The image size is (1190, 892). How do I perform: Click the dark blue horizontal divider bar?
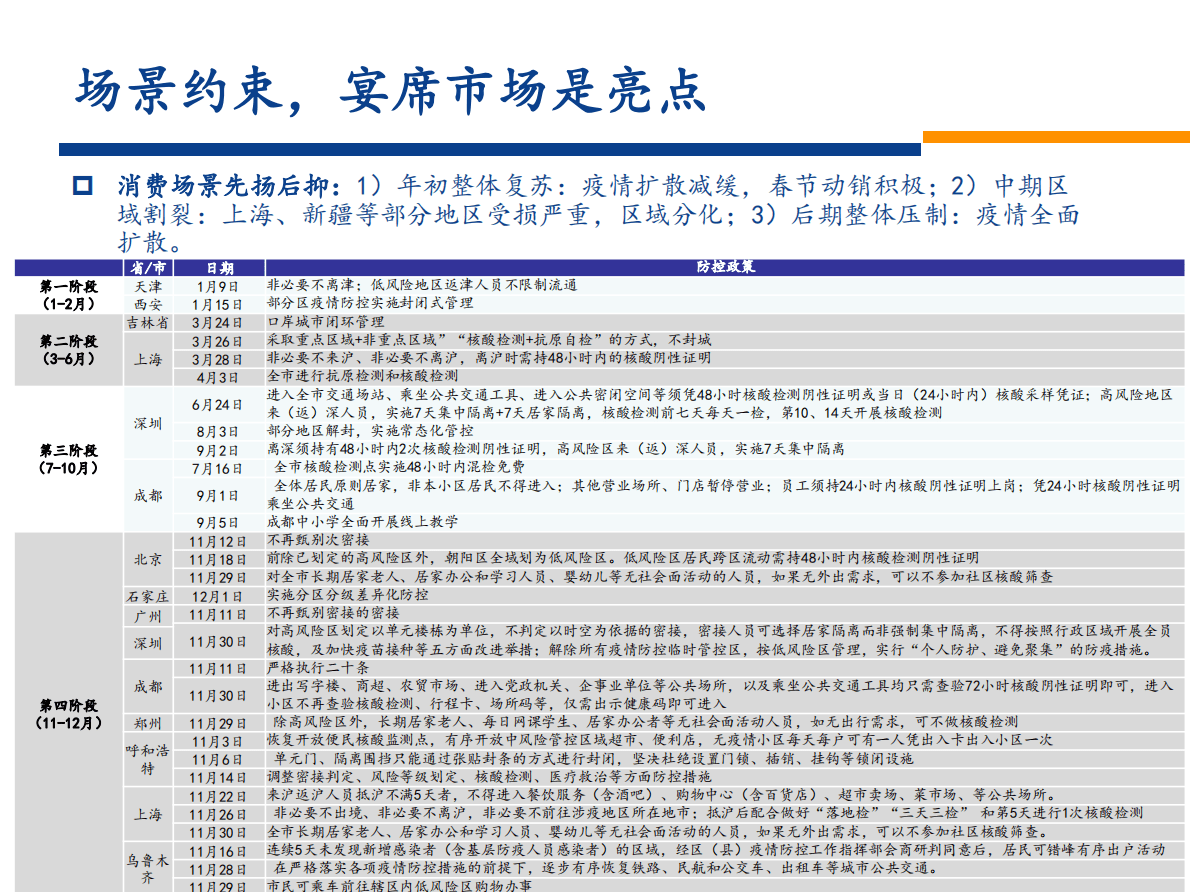[490, 149]
